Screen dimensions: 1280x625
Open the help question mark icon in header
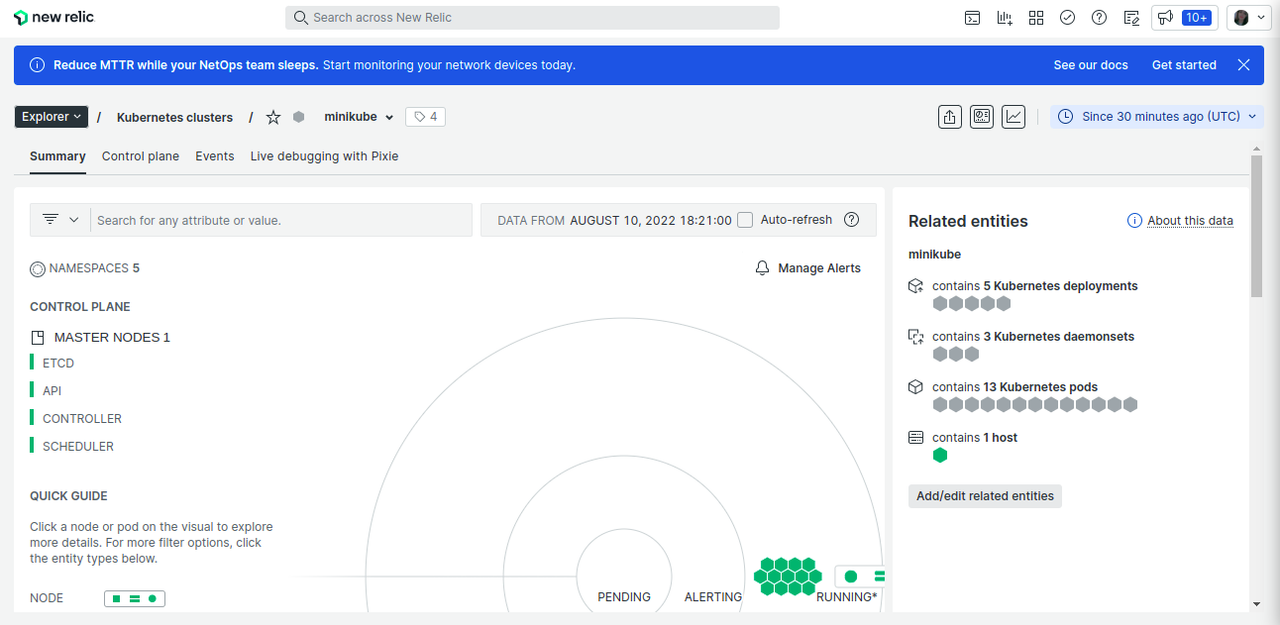1099,18
